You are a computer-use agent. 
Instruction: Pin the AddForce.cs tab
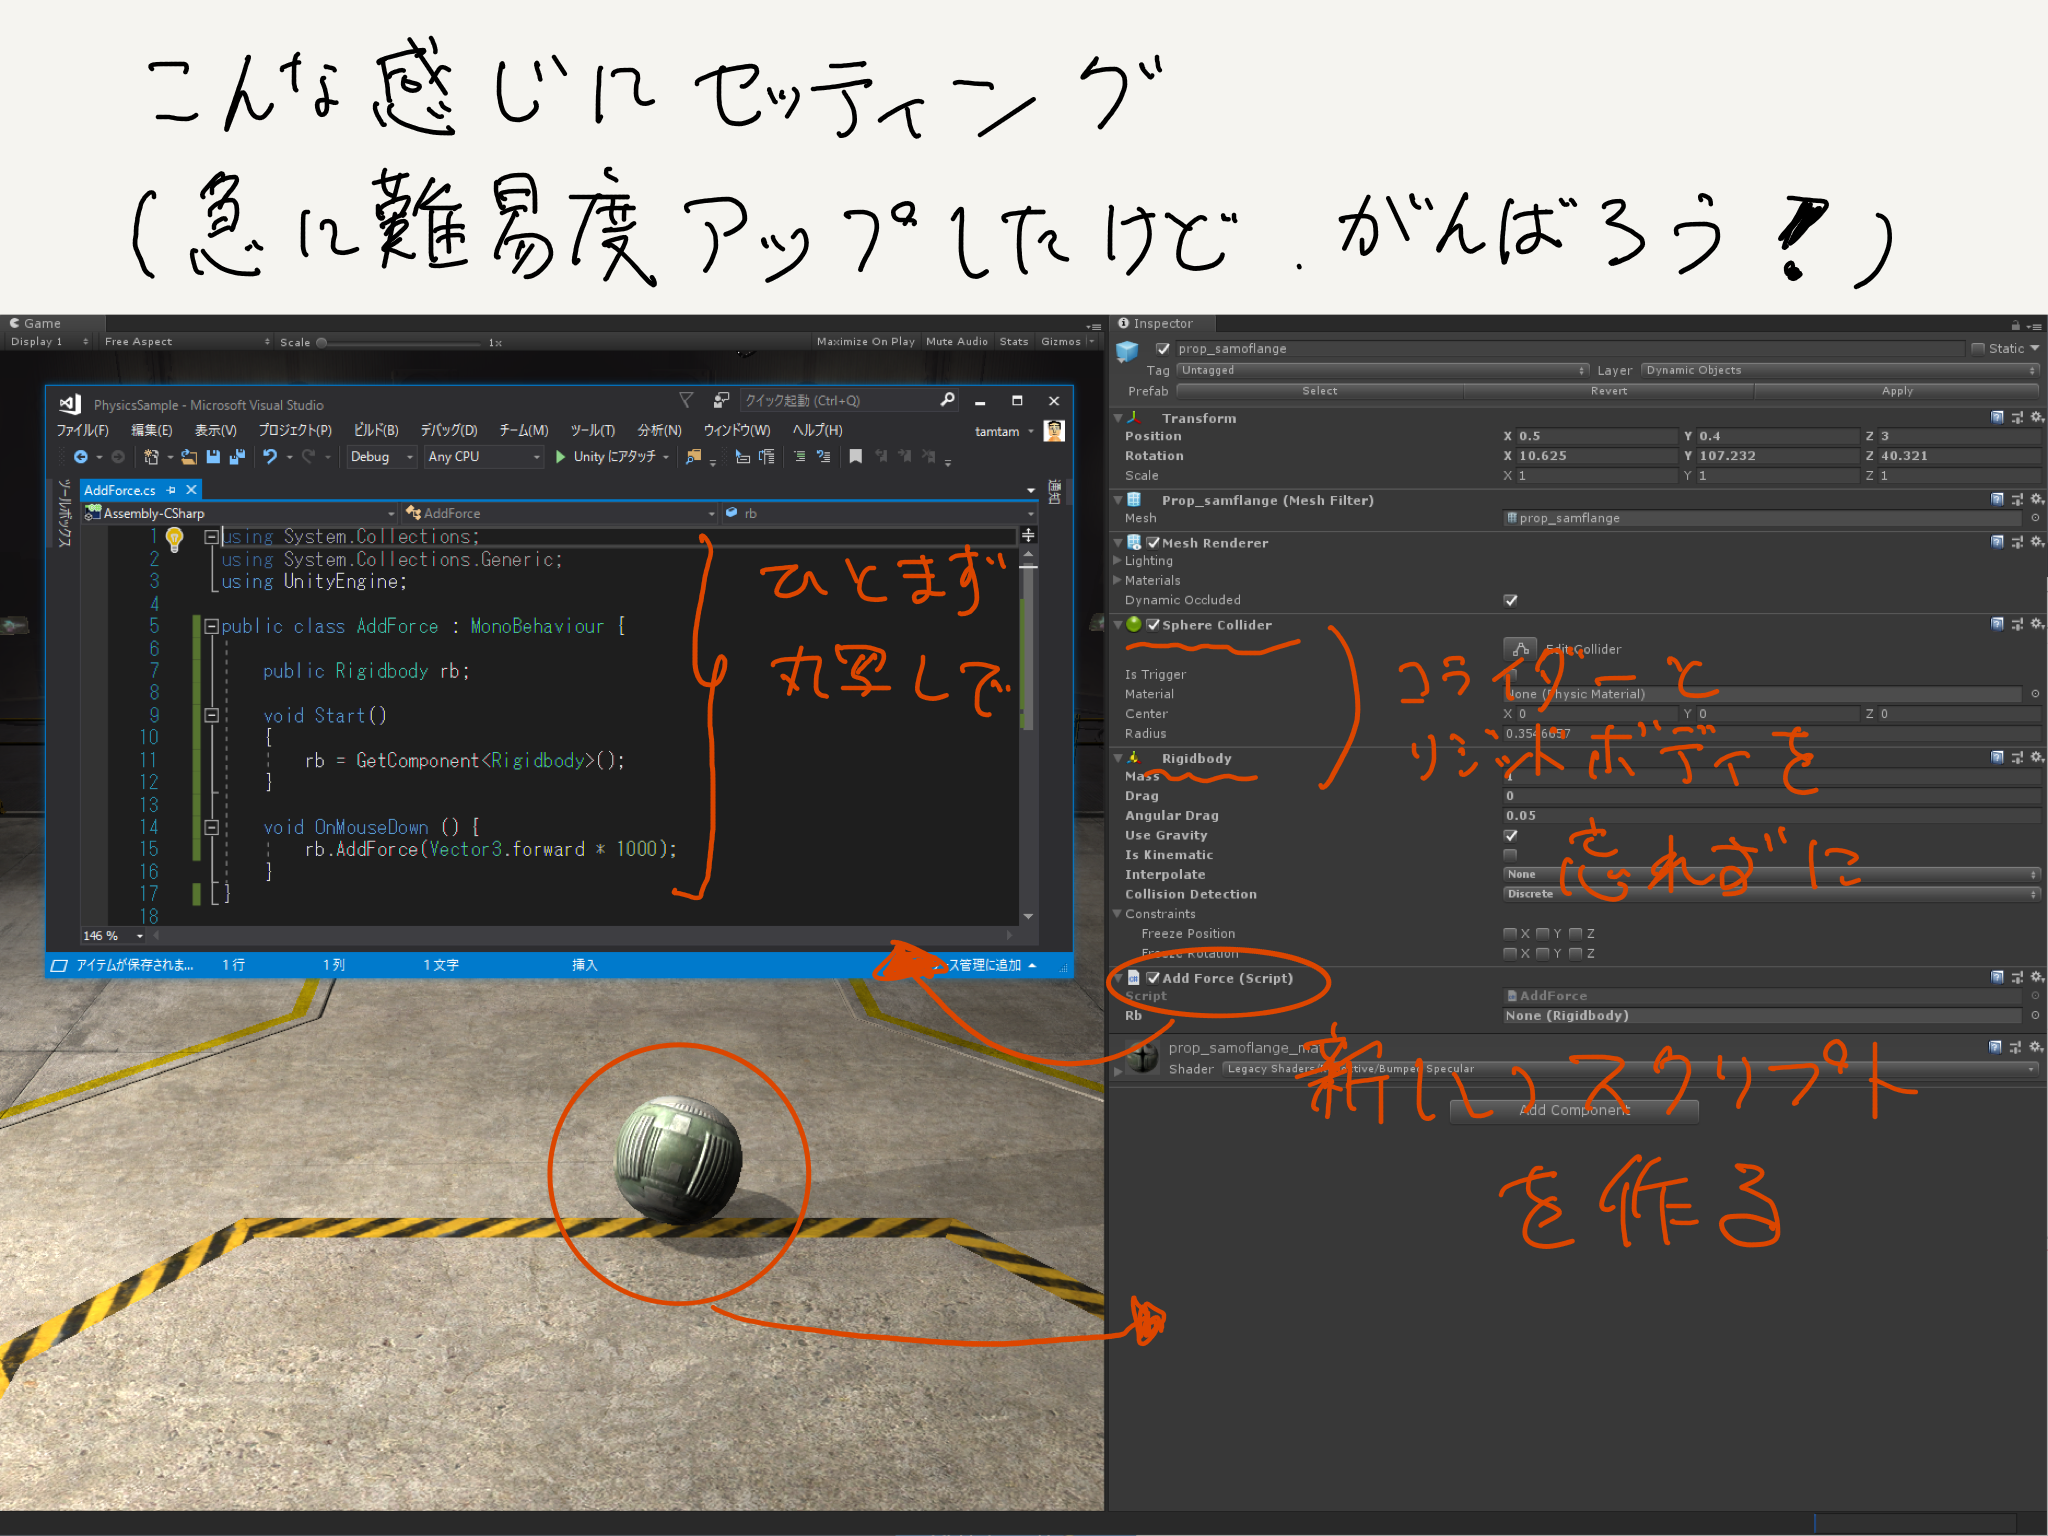point(171,490)
